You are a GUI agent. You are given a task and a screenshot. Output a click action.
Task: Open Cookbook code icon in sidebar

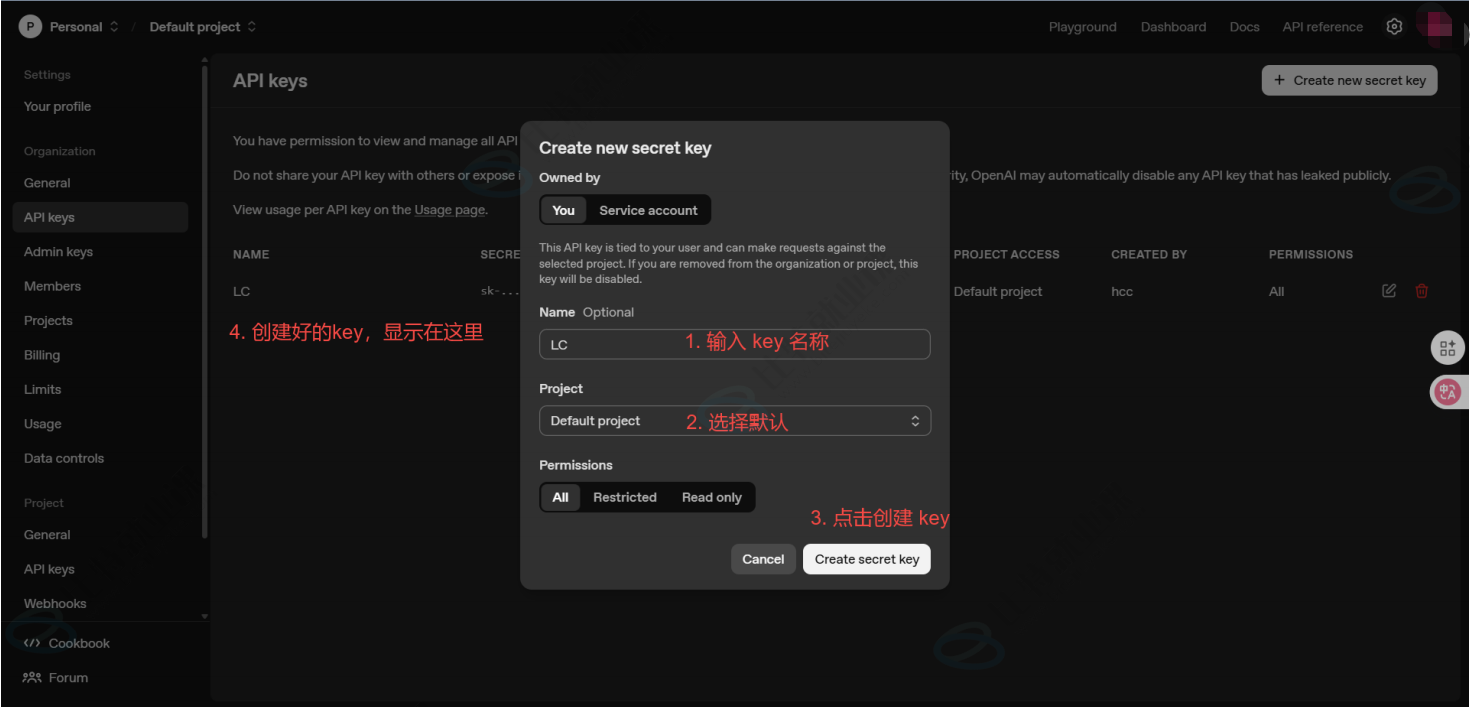click(32, 643)
